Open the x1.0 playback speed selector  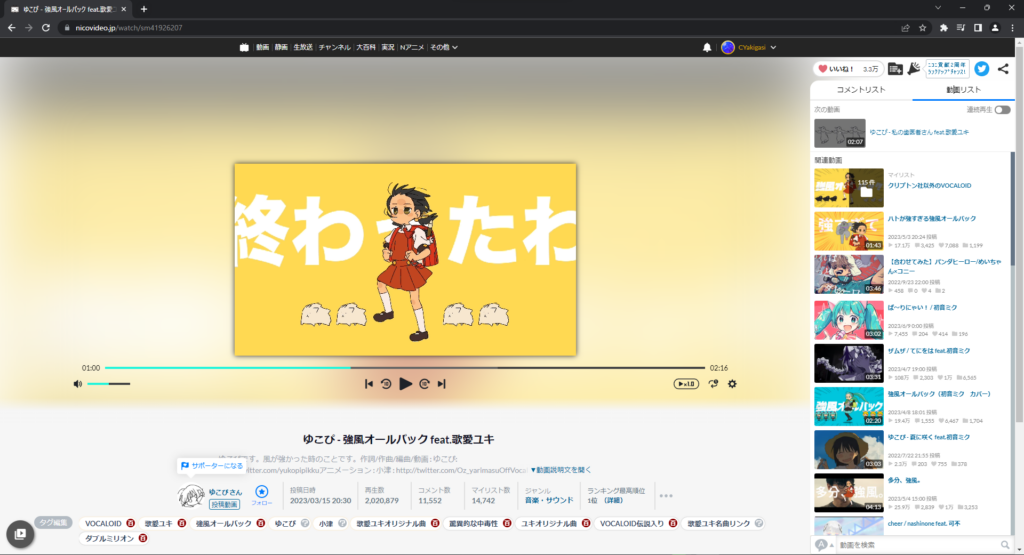[x=686, y=384]
